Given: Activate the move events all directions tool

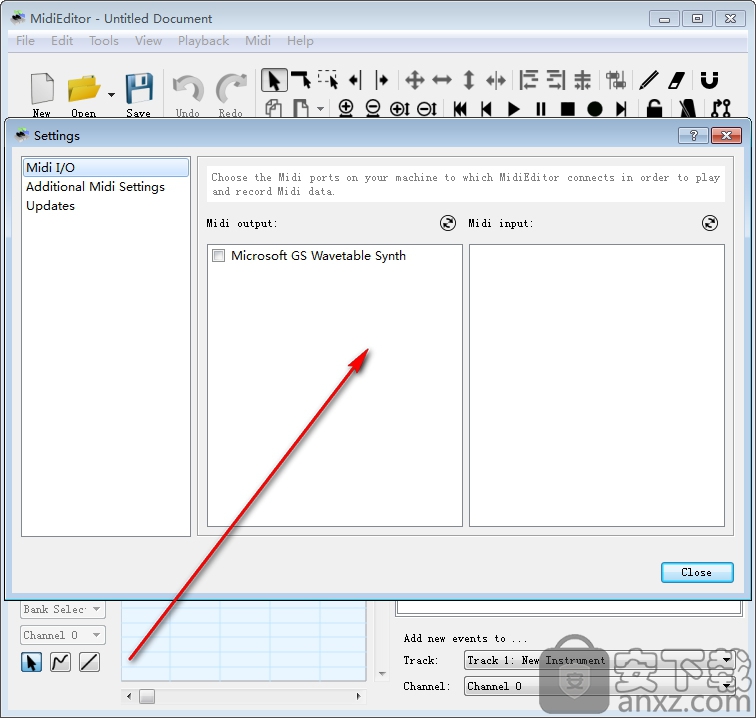Looking at the screenshot, I should (415, 80).
